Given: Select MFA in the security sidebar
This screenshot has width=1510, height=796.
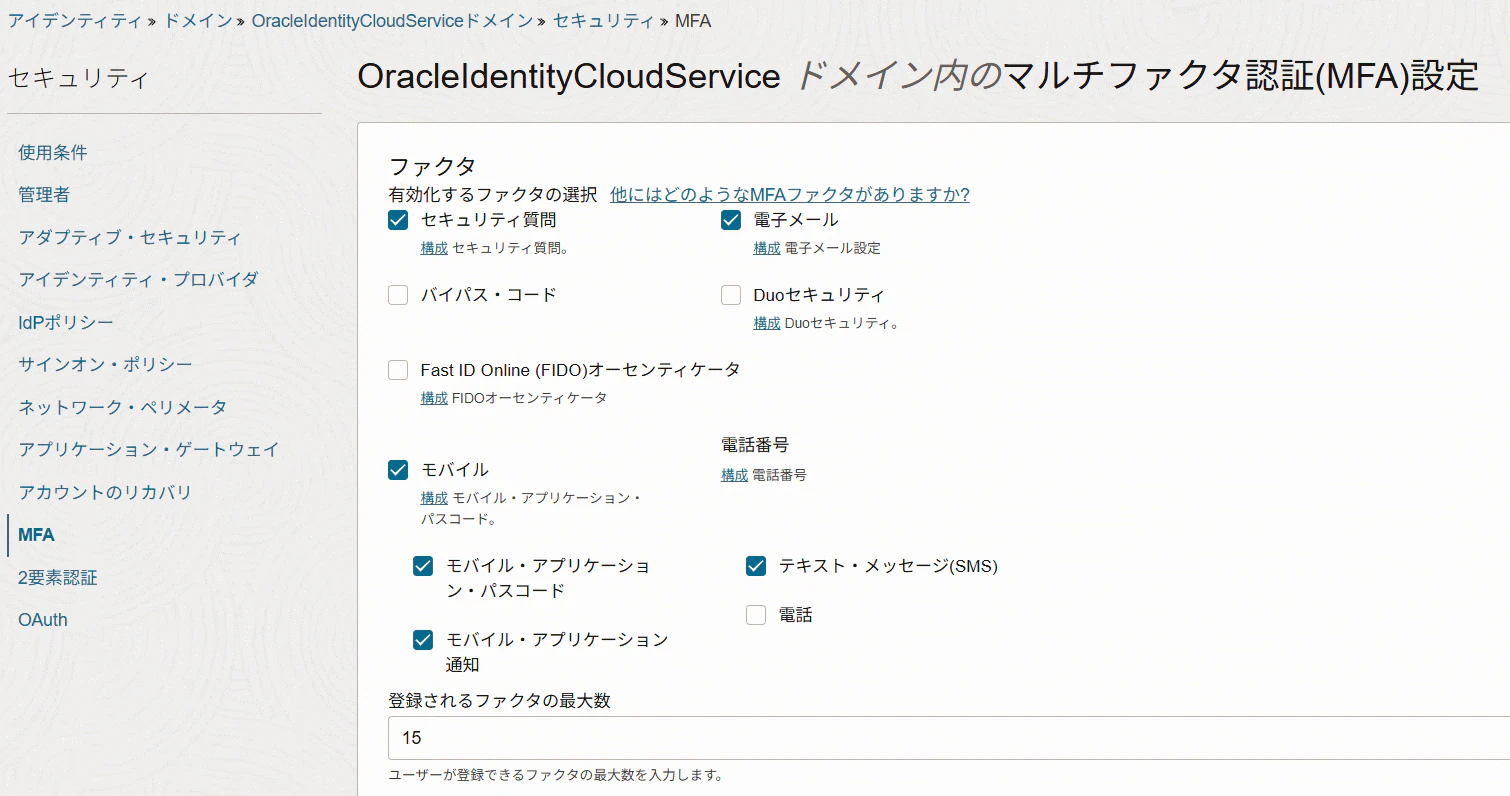Looking at the screenshot, I should click(x=36, y=535).
